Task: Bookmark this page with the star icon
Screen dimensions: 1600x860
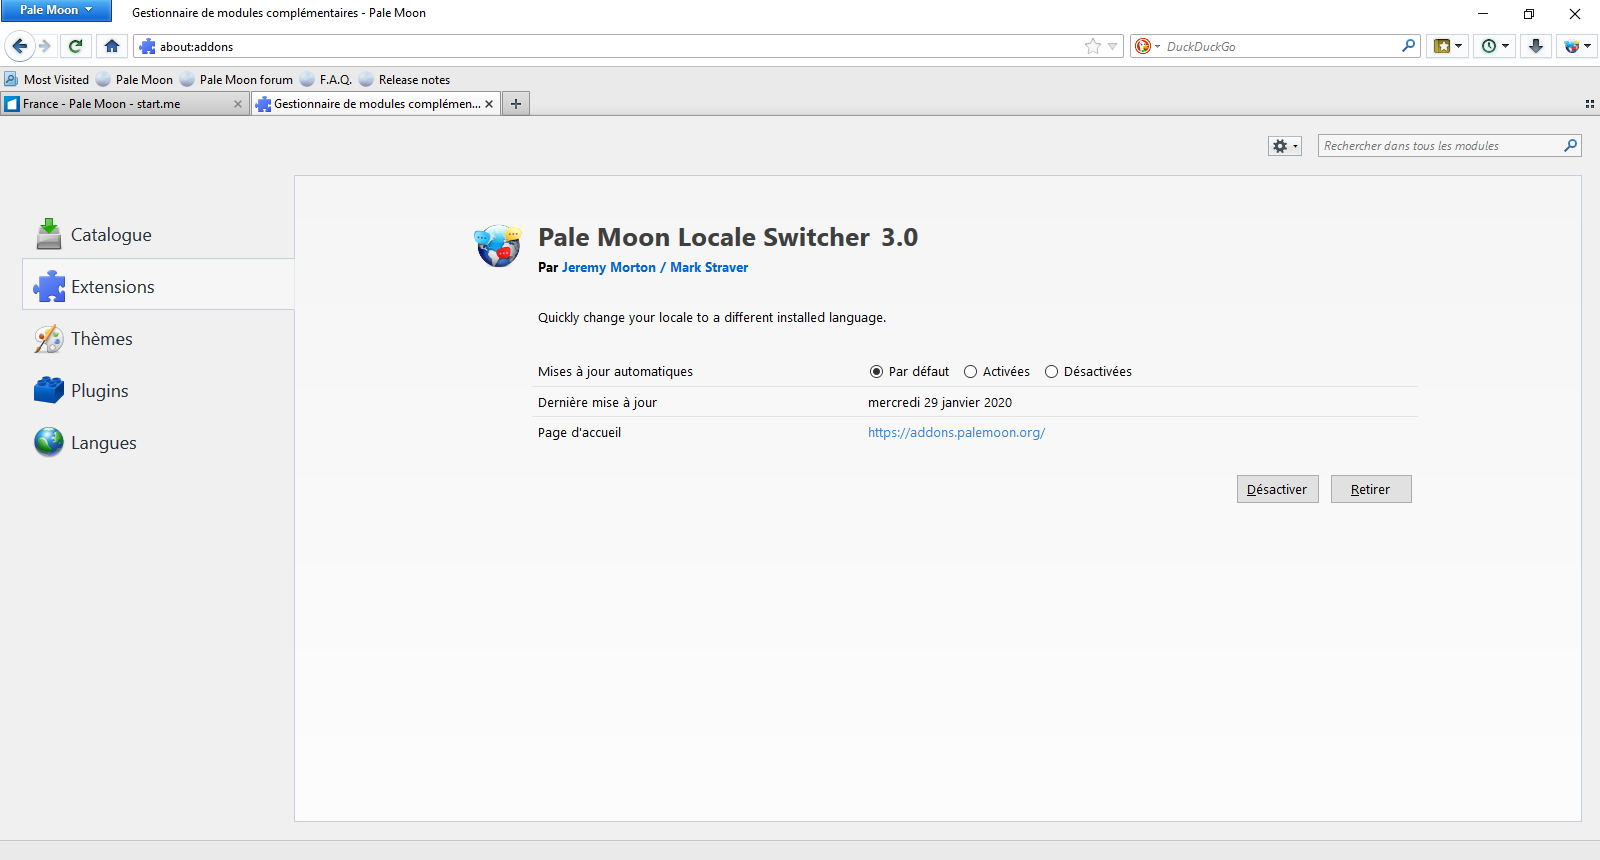Action: pos(1093,46)
